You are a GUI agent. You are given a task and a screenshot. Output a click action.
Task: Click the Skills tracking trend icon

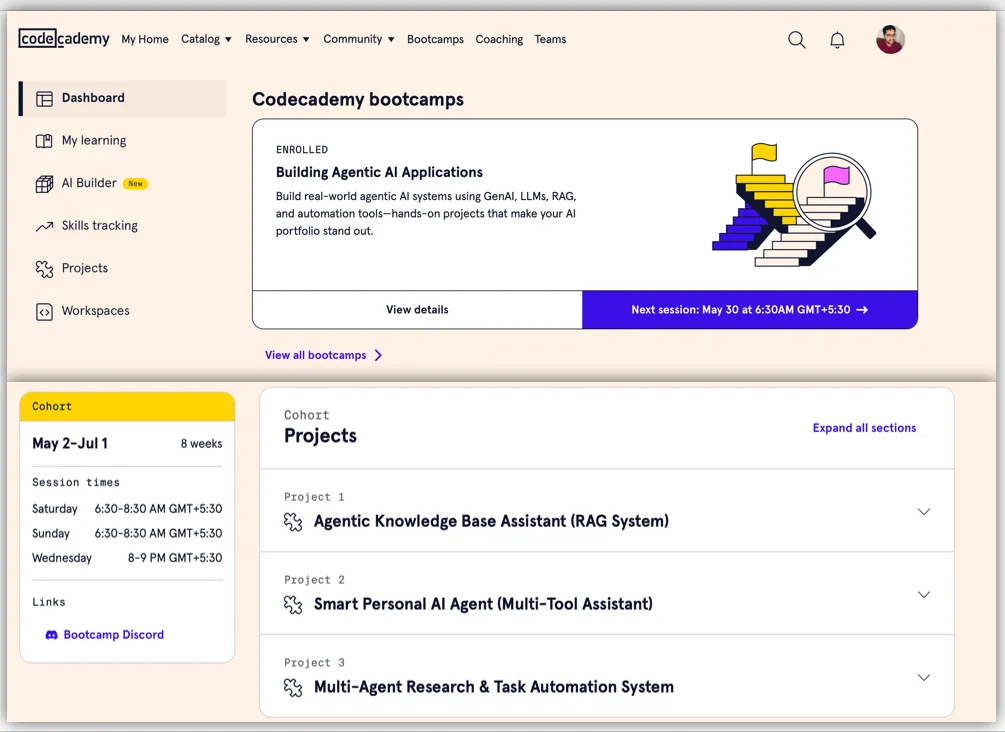(44, 226)
